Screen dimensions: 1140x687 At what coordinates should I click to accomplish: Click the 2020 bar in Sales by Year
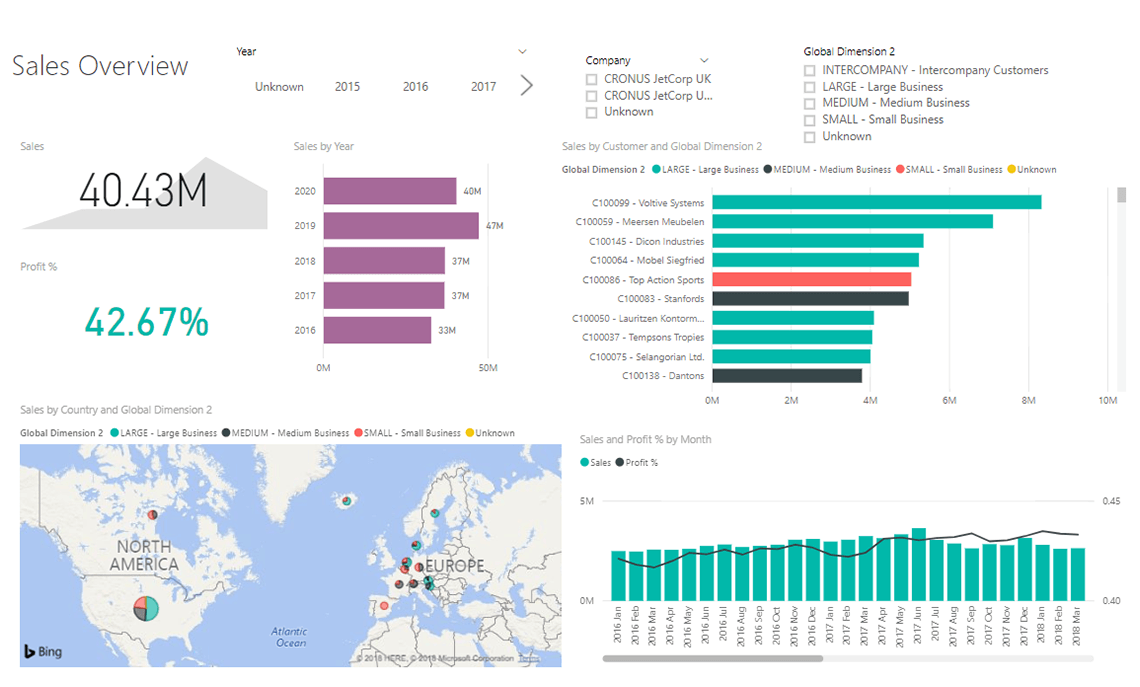[x=390, y=191]
